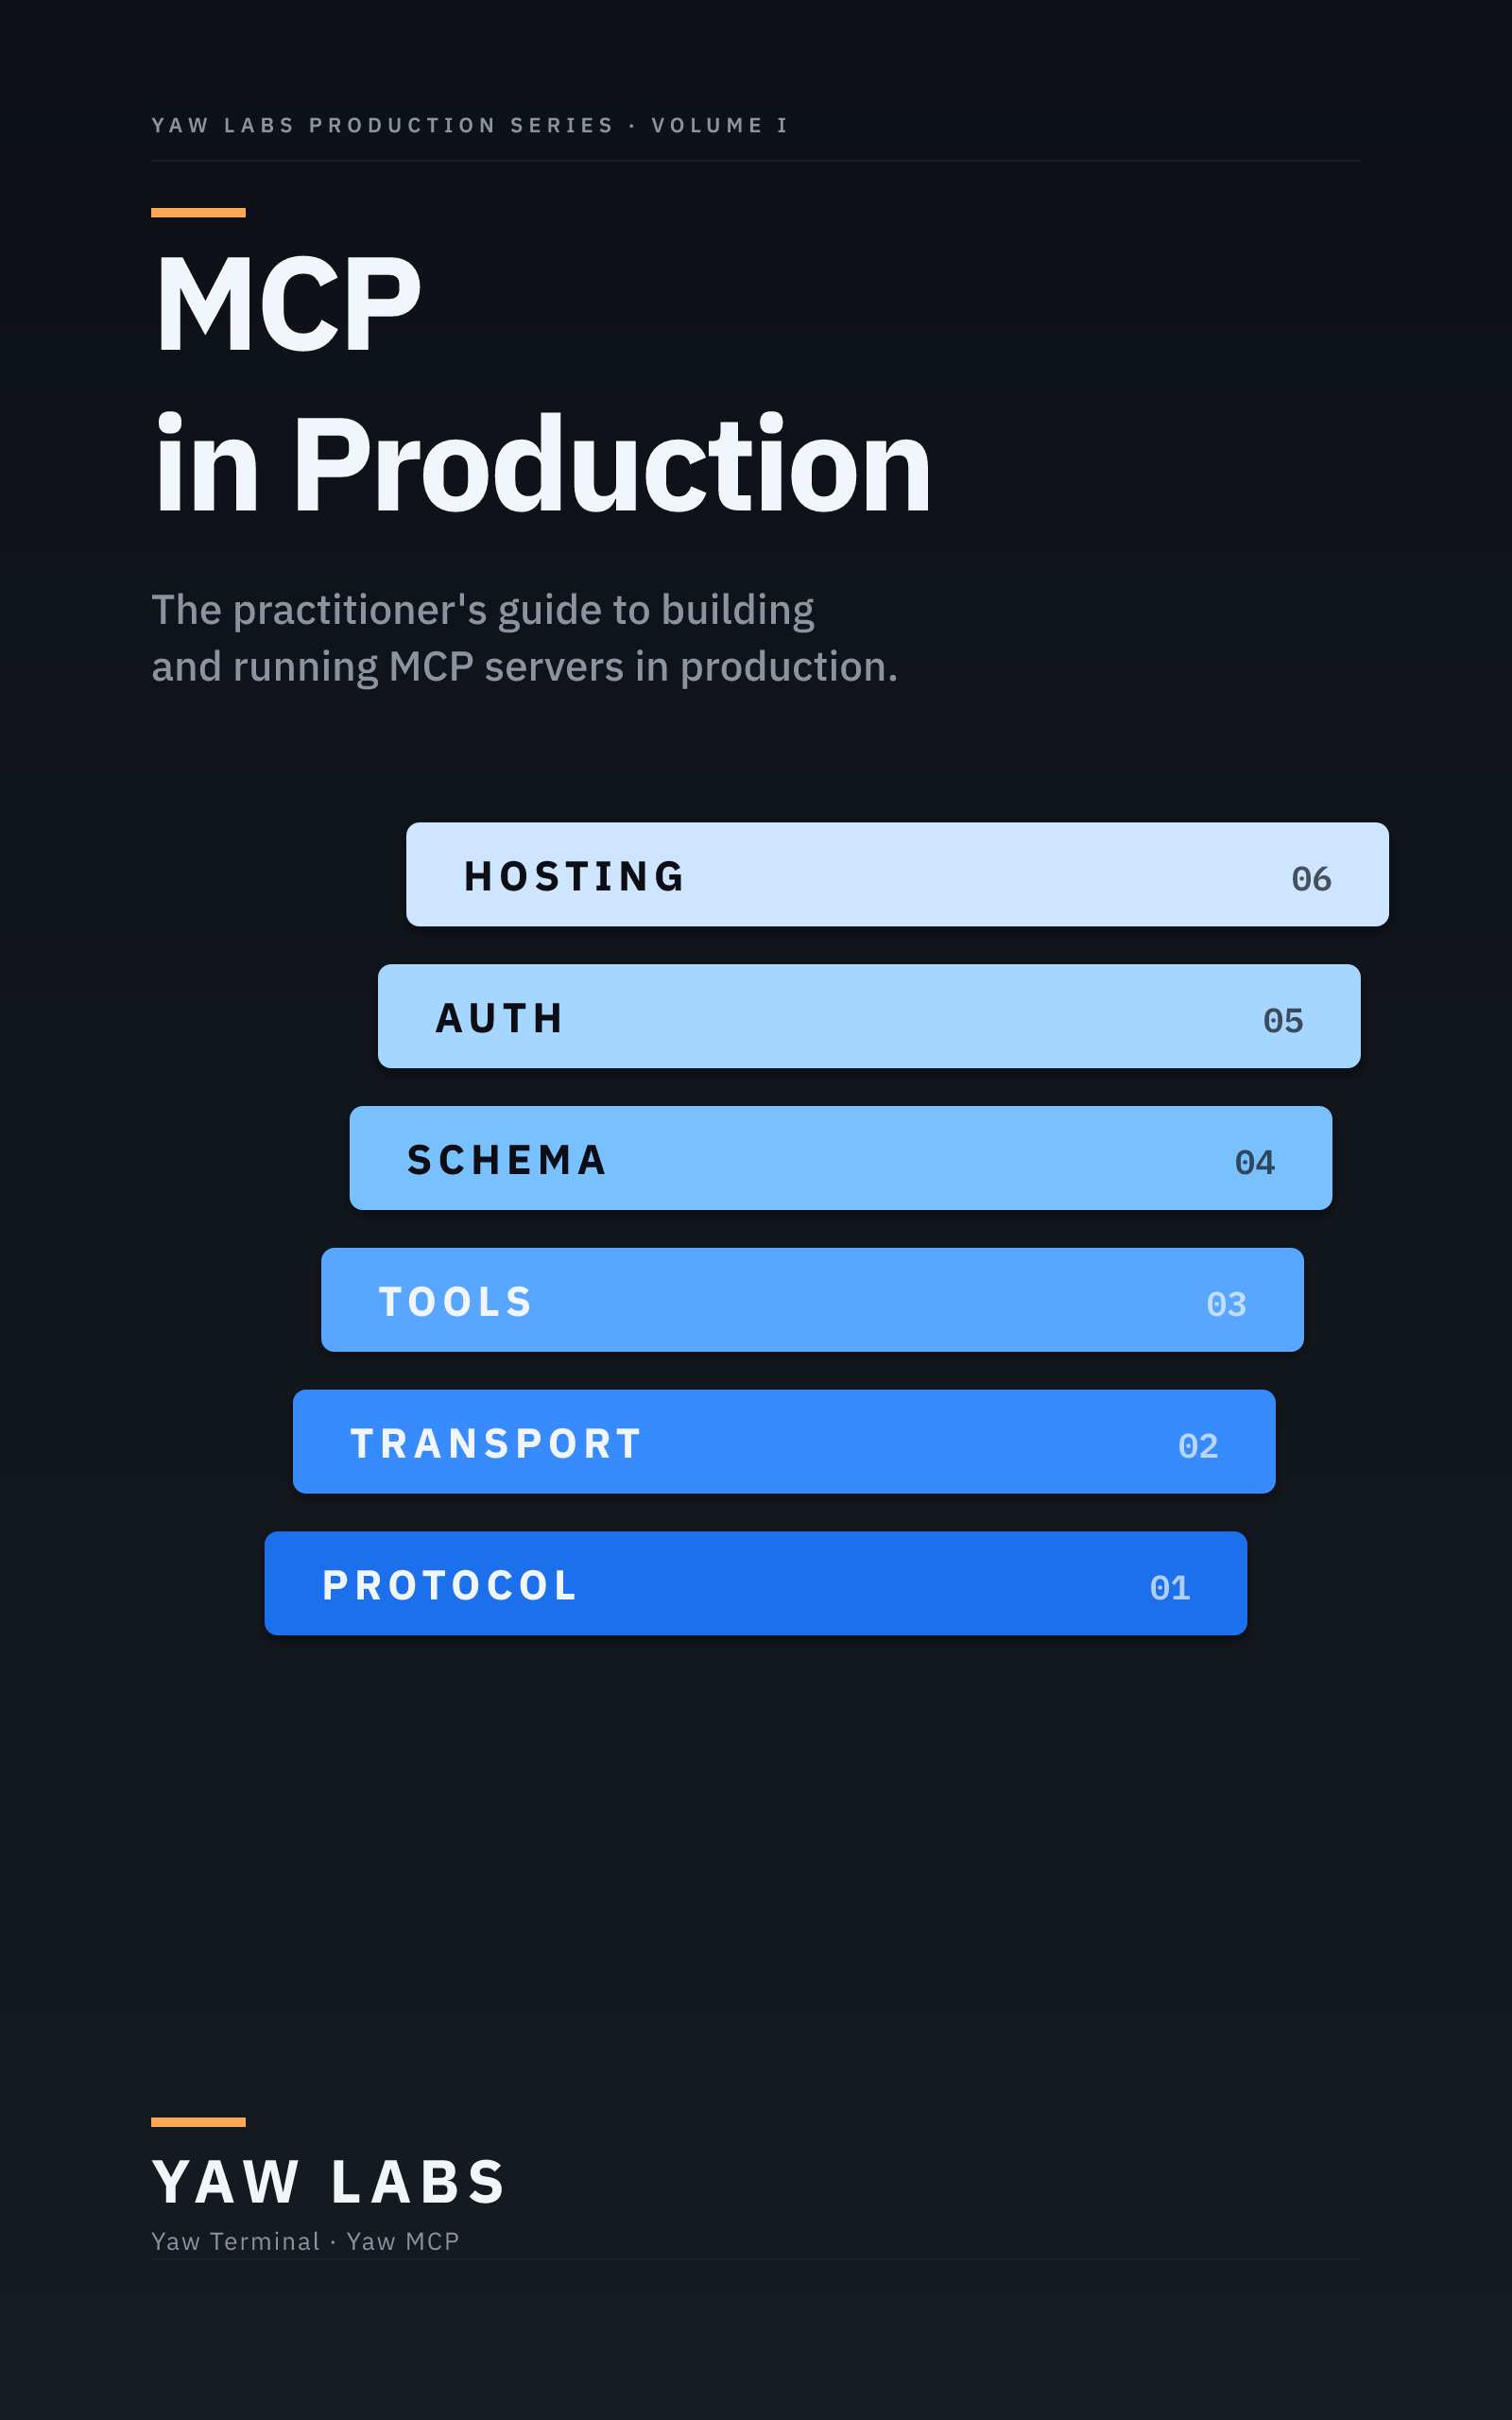Click the Yaw MCP text
1512x2420 pixels.
pos(403,2242)
